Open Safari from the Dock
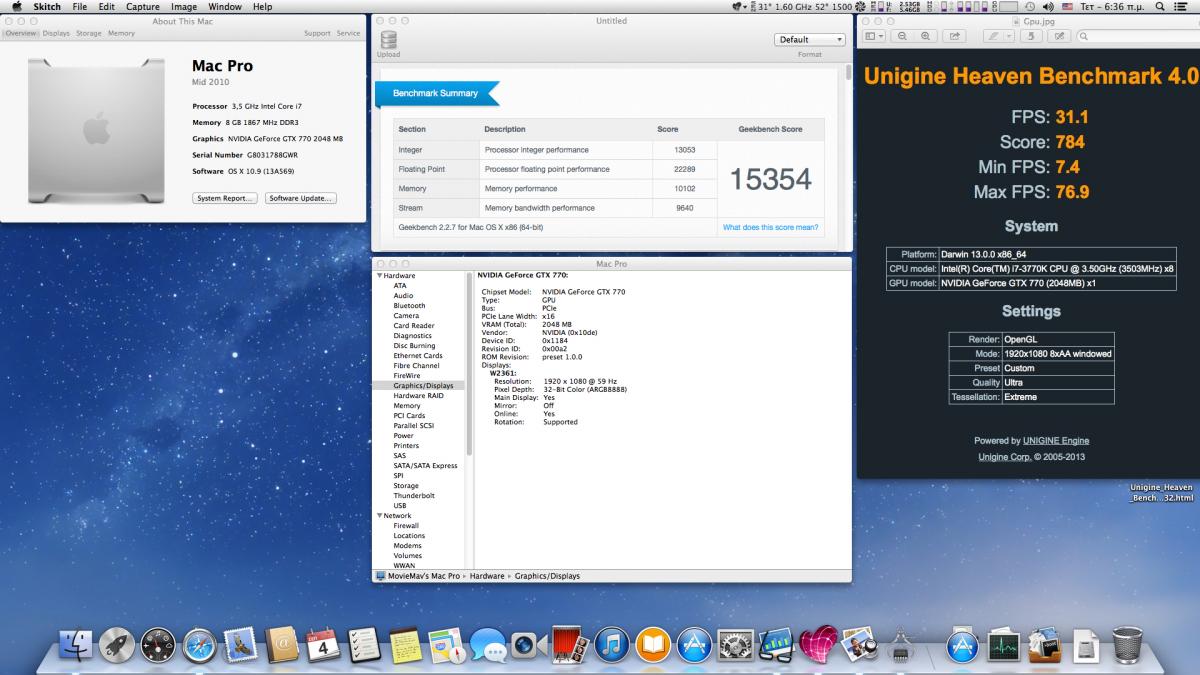Image resolution: width=1200 pixels, height=675 pixels. pos(200,646)
